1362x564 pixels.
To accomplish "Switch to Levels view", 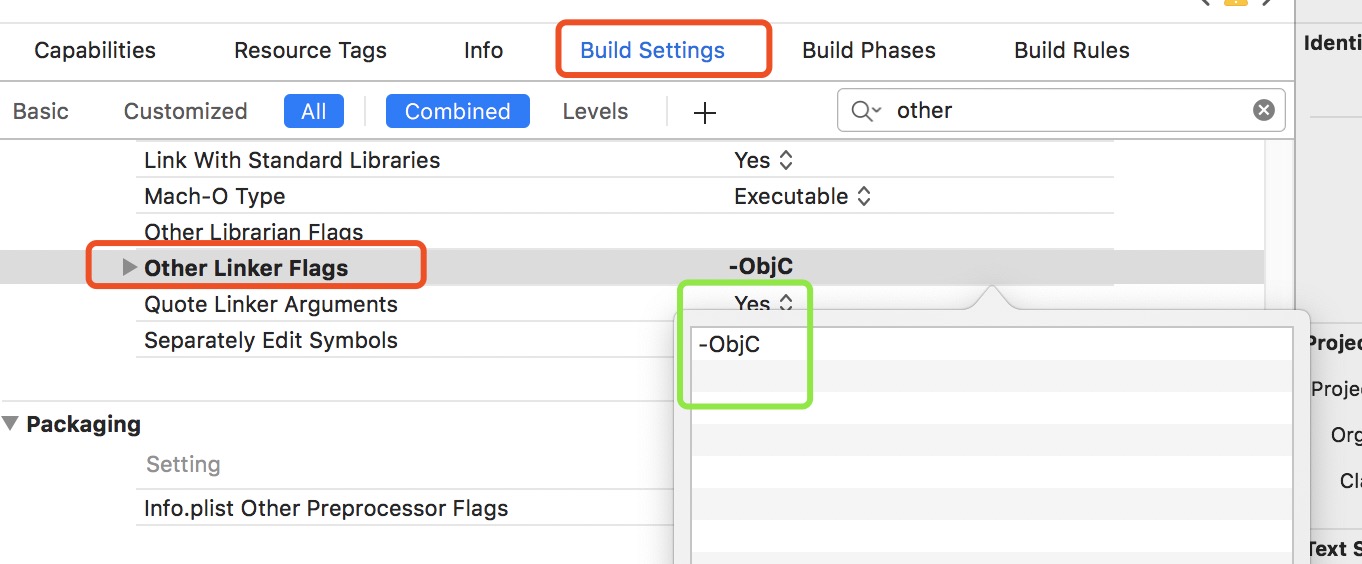I will coord(595,111).
